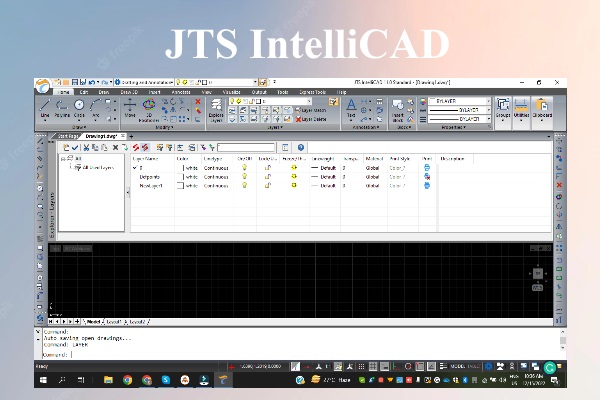The width and height of the screenshot is (600, 400).
Task: Open the BYLAYER color dropdown
Action: pyautogui.click(x=488, y=101)
